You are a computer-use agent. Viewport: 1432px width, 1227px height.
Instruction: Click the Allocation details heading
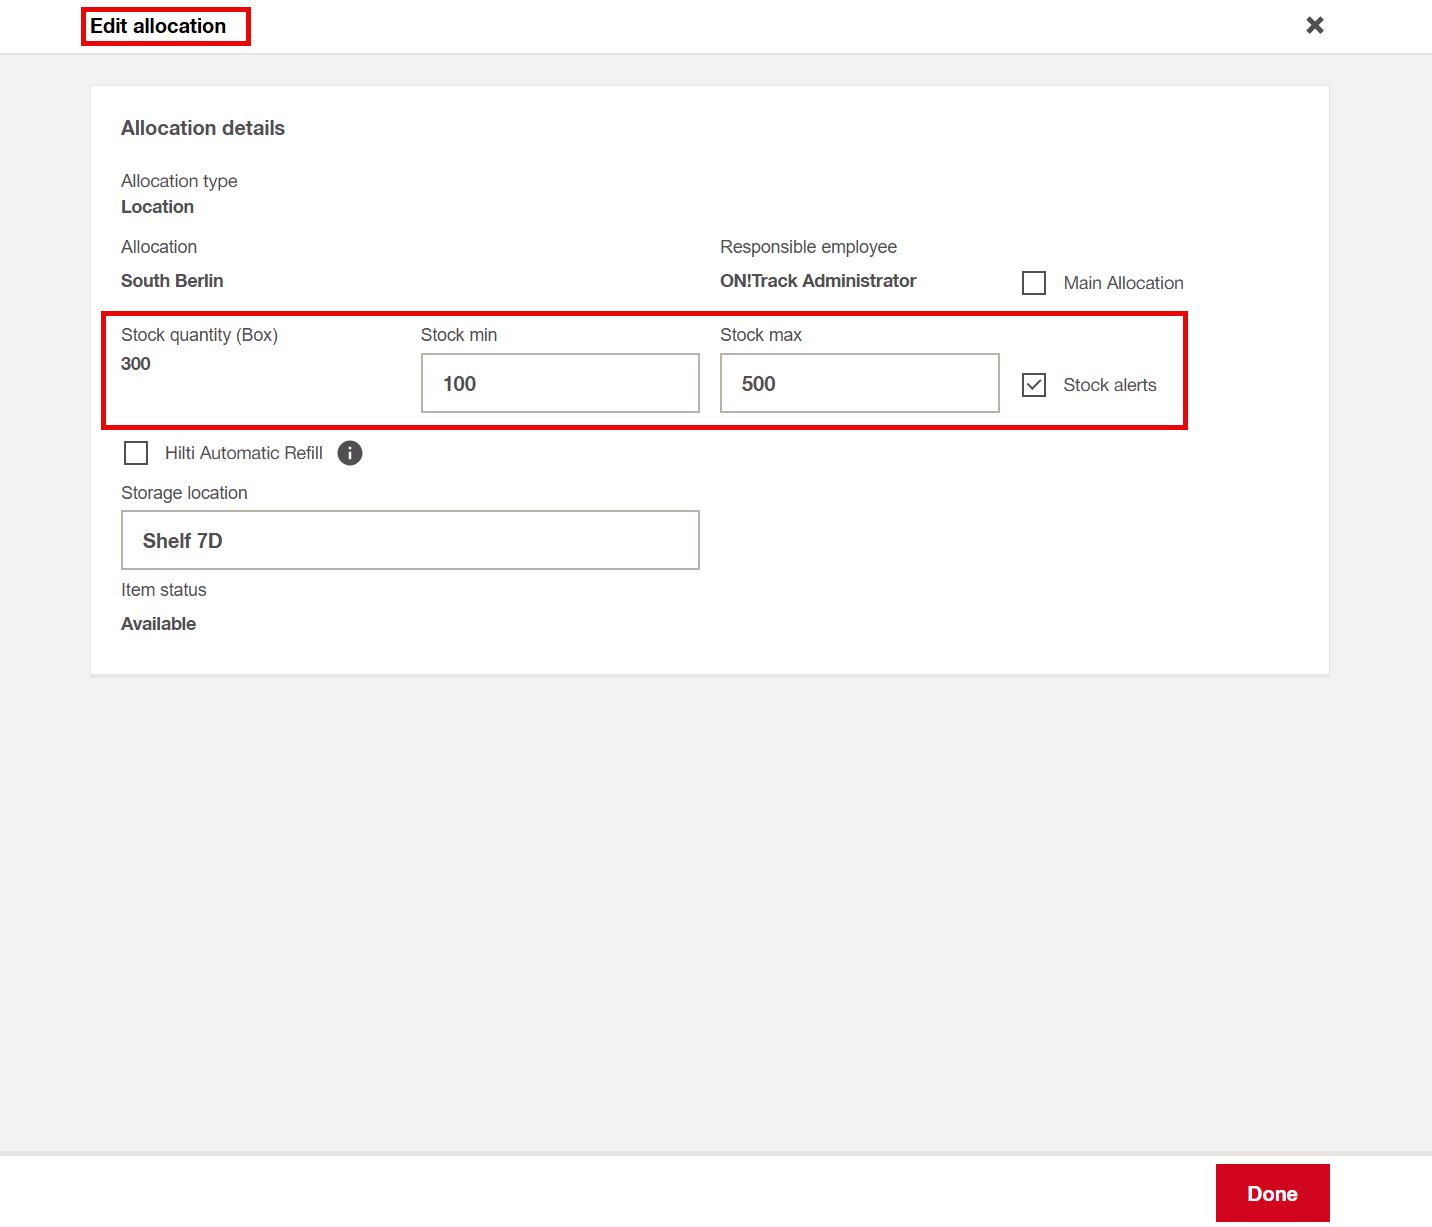click(203, 128)
